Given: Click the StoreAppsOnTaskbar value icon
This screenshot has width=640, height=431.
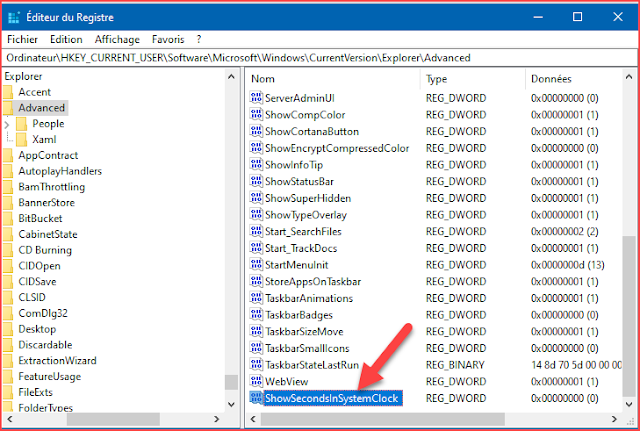Looking at the screenshot, I should tap(256, 281).
